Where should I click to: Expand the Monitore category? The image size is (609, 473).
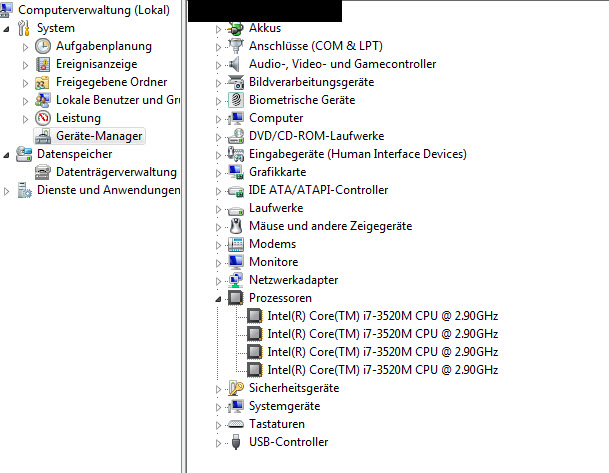218,263
